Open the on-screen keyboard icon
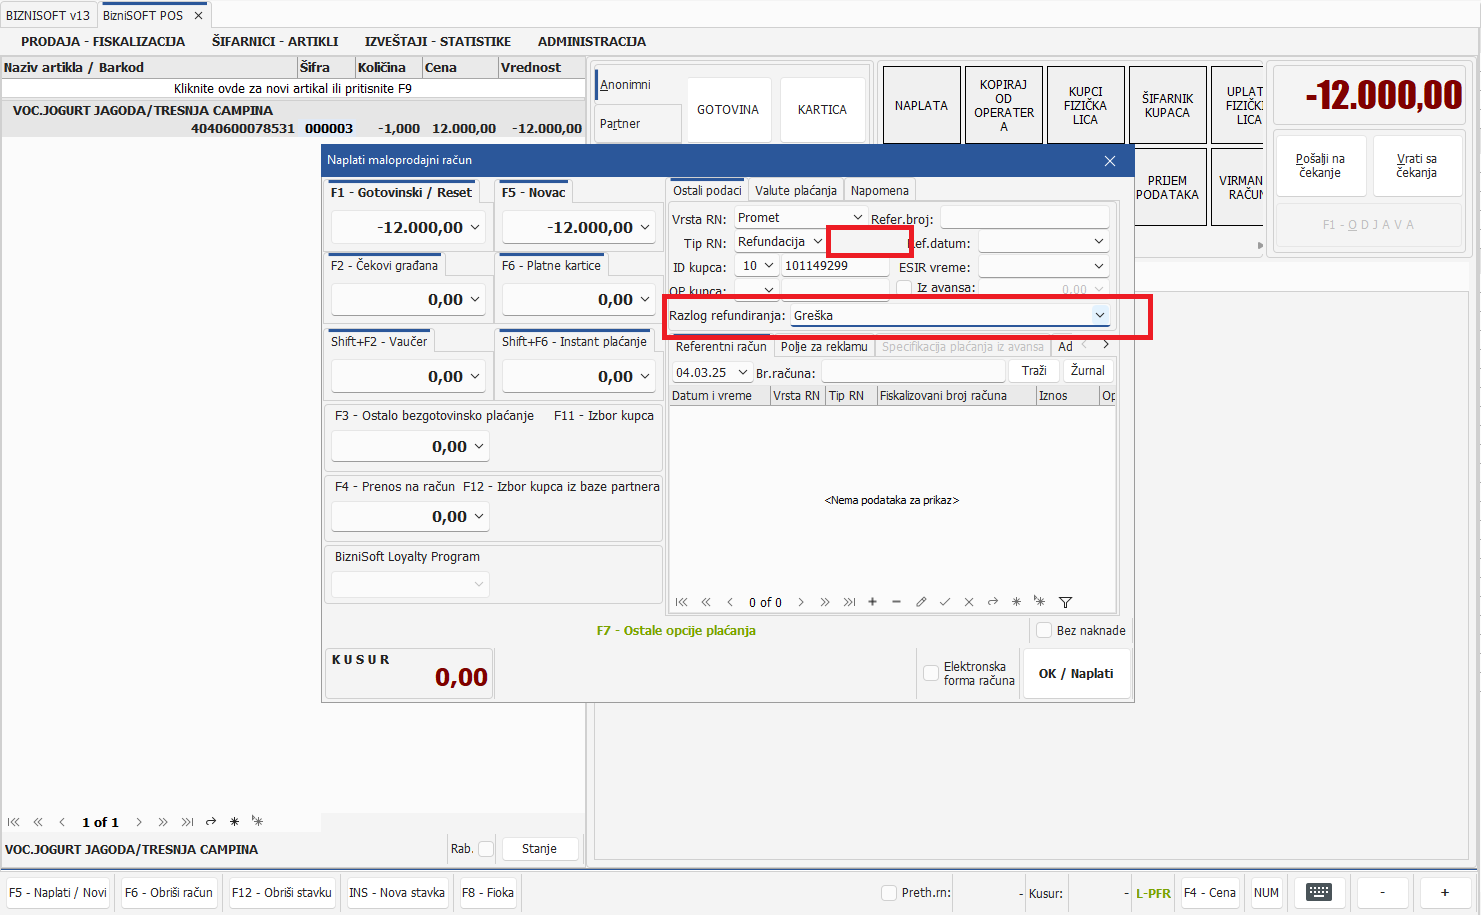This screenshot has width=1481, height=915. coord(1318,893)
